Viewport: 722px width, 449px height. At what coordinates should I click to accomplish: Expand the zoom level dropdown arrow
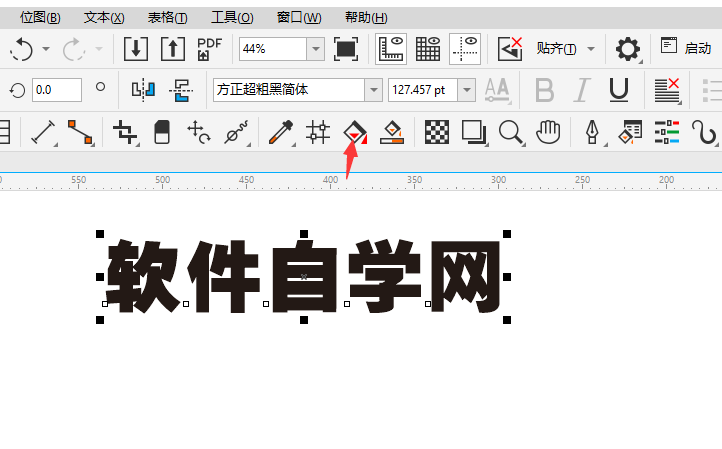tap(316, 49)
